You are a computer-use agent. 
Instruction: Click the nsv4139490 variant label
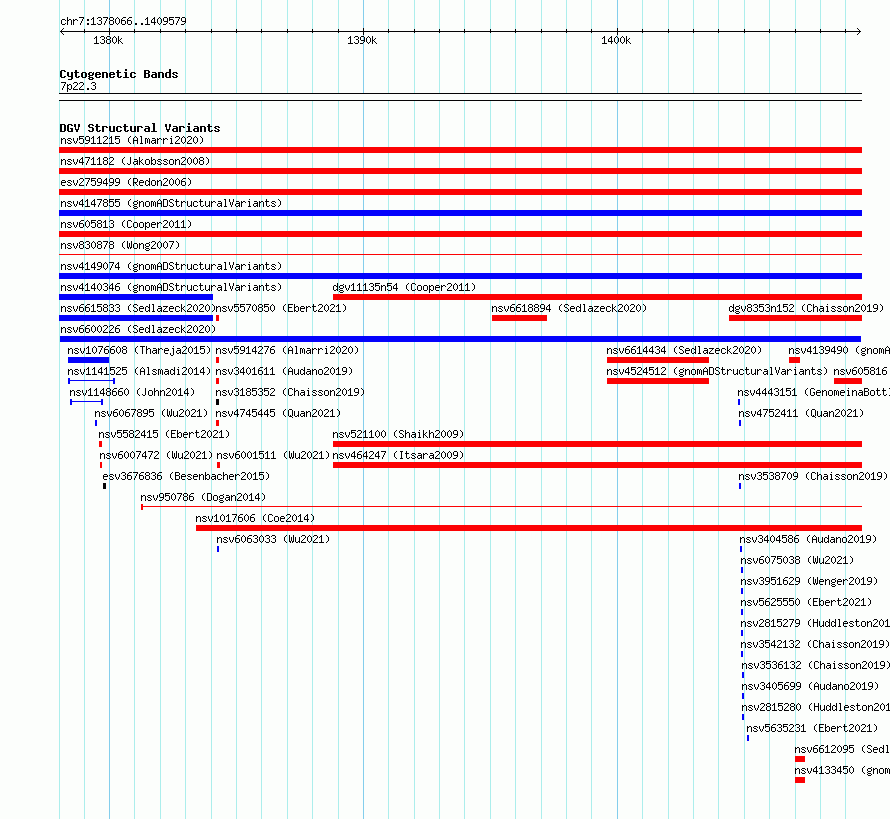click(x=839, y=350)
